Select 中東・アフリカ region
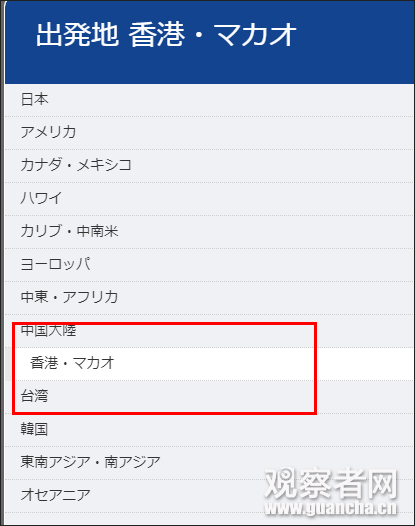The image size is (415, 526). pyautogui.click(x=209, y=298)
